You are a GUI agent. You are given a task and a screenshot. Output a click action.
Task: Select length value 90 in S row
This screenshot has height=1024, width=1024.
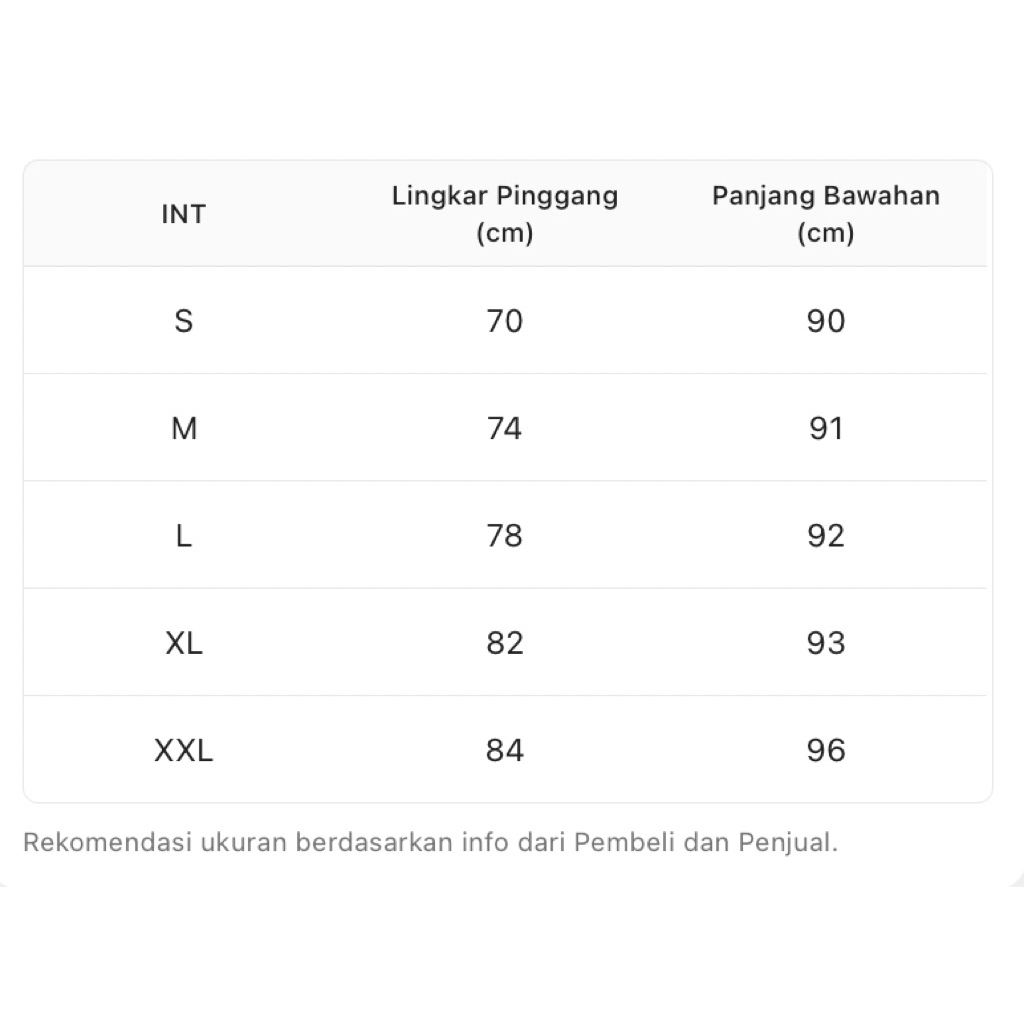point(826,321)
